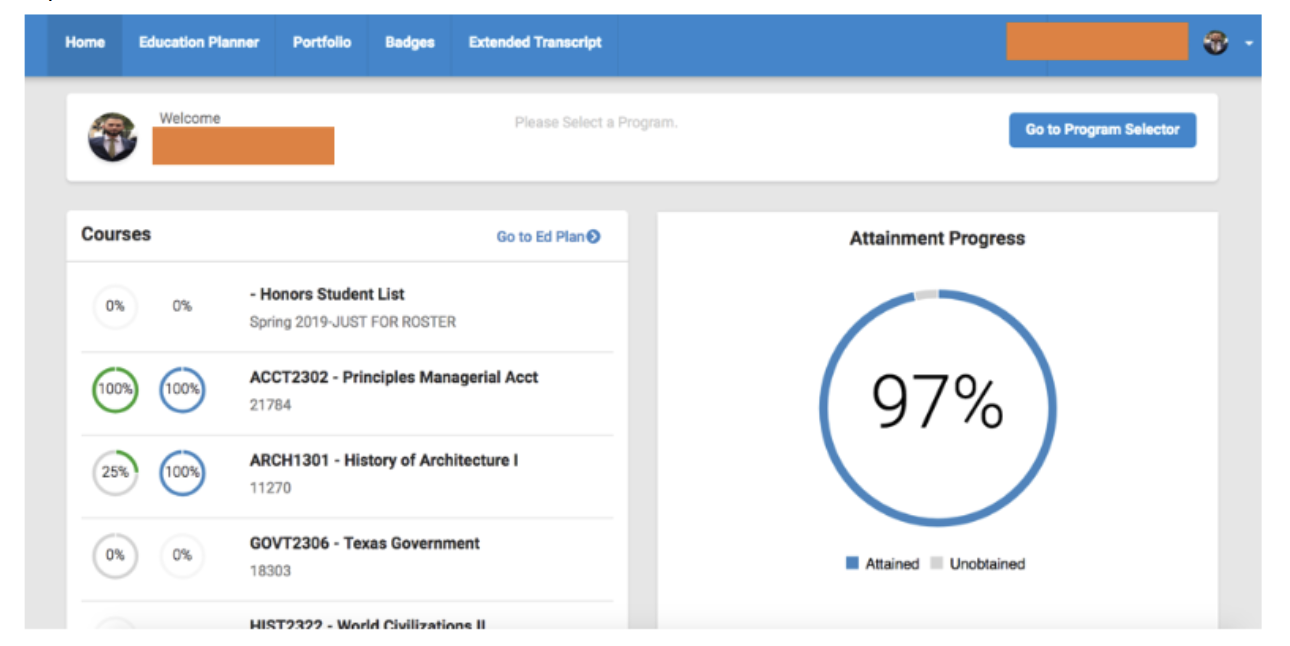The height and width of the screenshot is (646, 1290).
Task: Open the Home tab
Action: pos(85,43)
